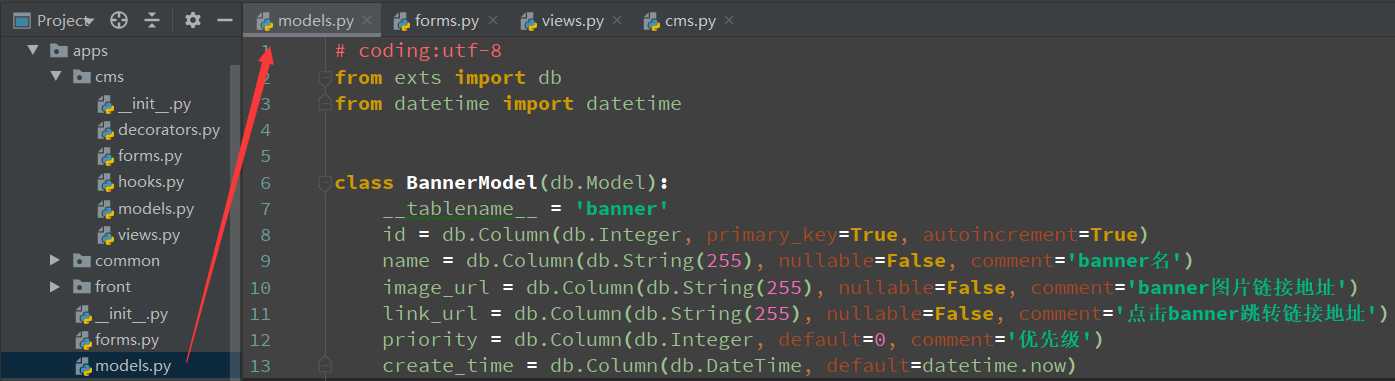Click the '# coding:utf-8' comment line

pyautogui.click(x=418, y=50)
